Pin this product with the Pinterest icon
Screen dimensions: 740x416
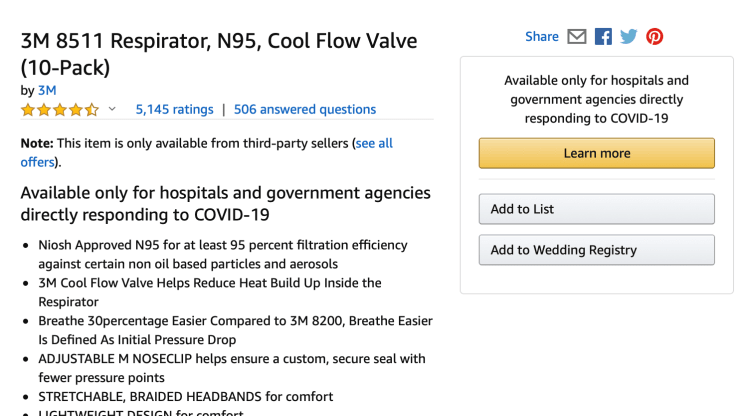point(655,36)
